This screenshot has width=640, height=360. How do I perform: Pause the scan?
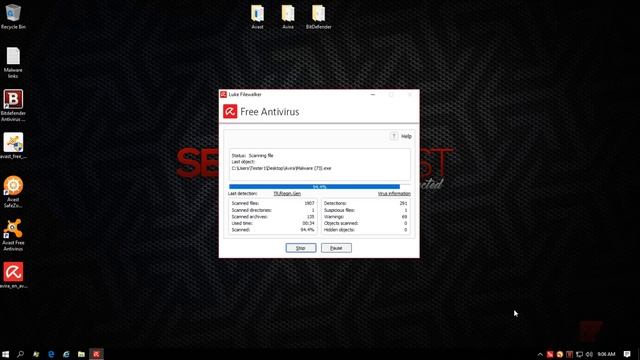[x=336, y=248]
